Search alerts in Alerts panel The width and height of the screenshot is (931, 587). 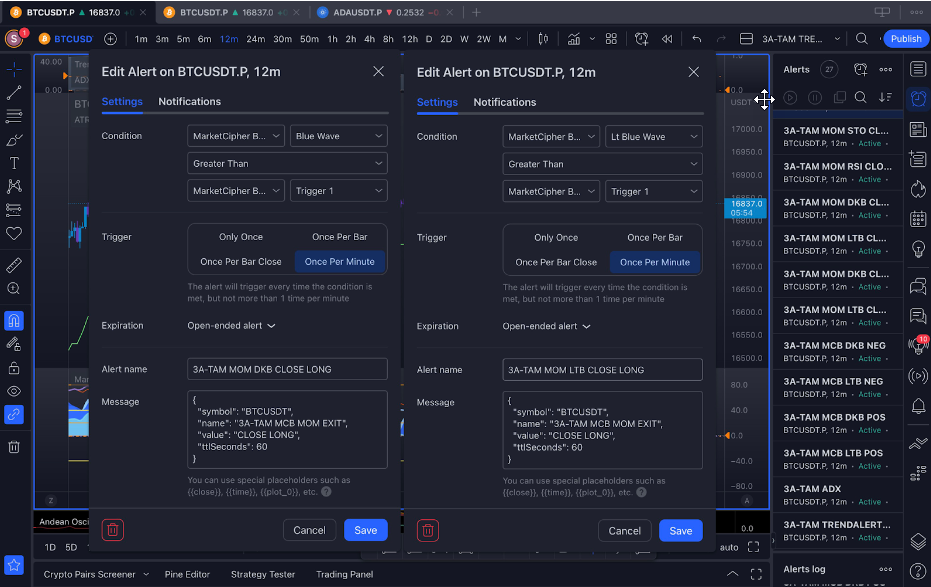tap(860, 97)
